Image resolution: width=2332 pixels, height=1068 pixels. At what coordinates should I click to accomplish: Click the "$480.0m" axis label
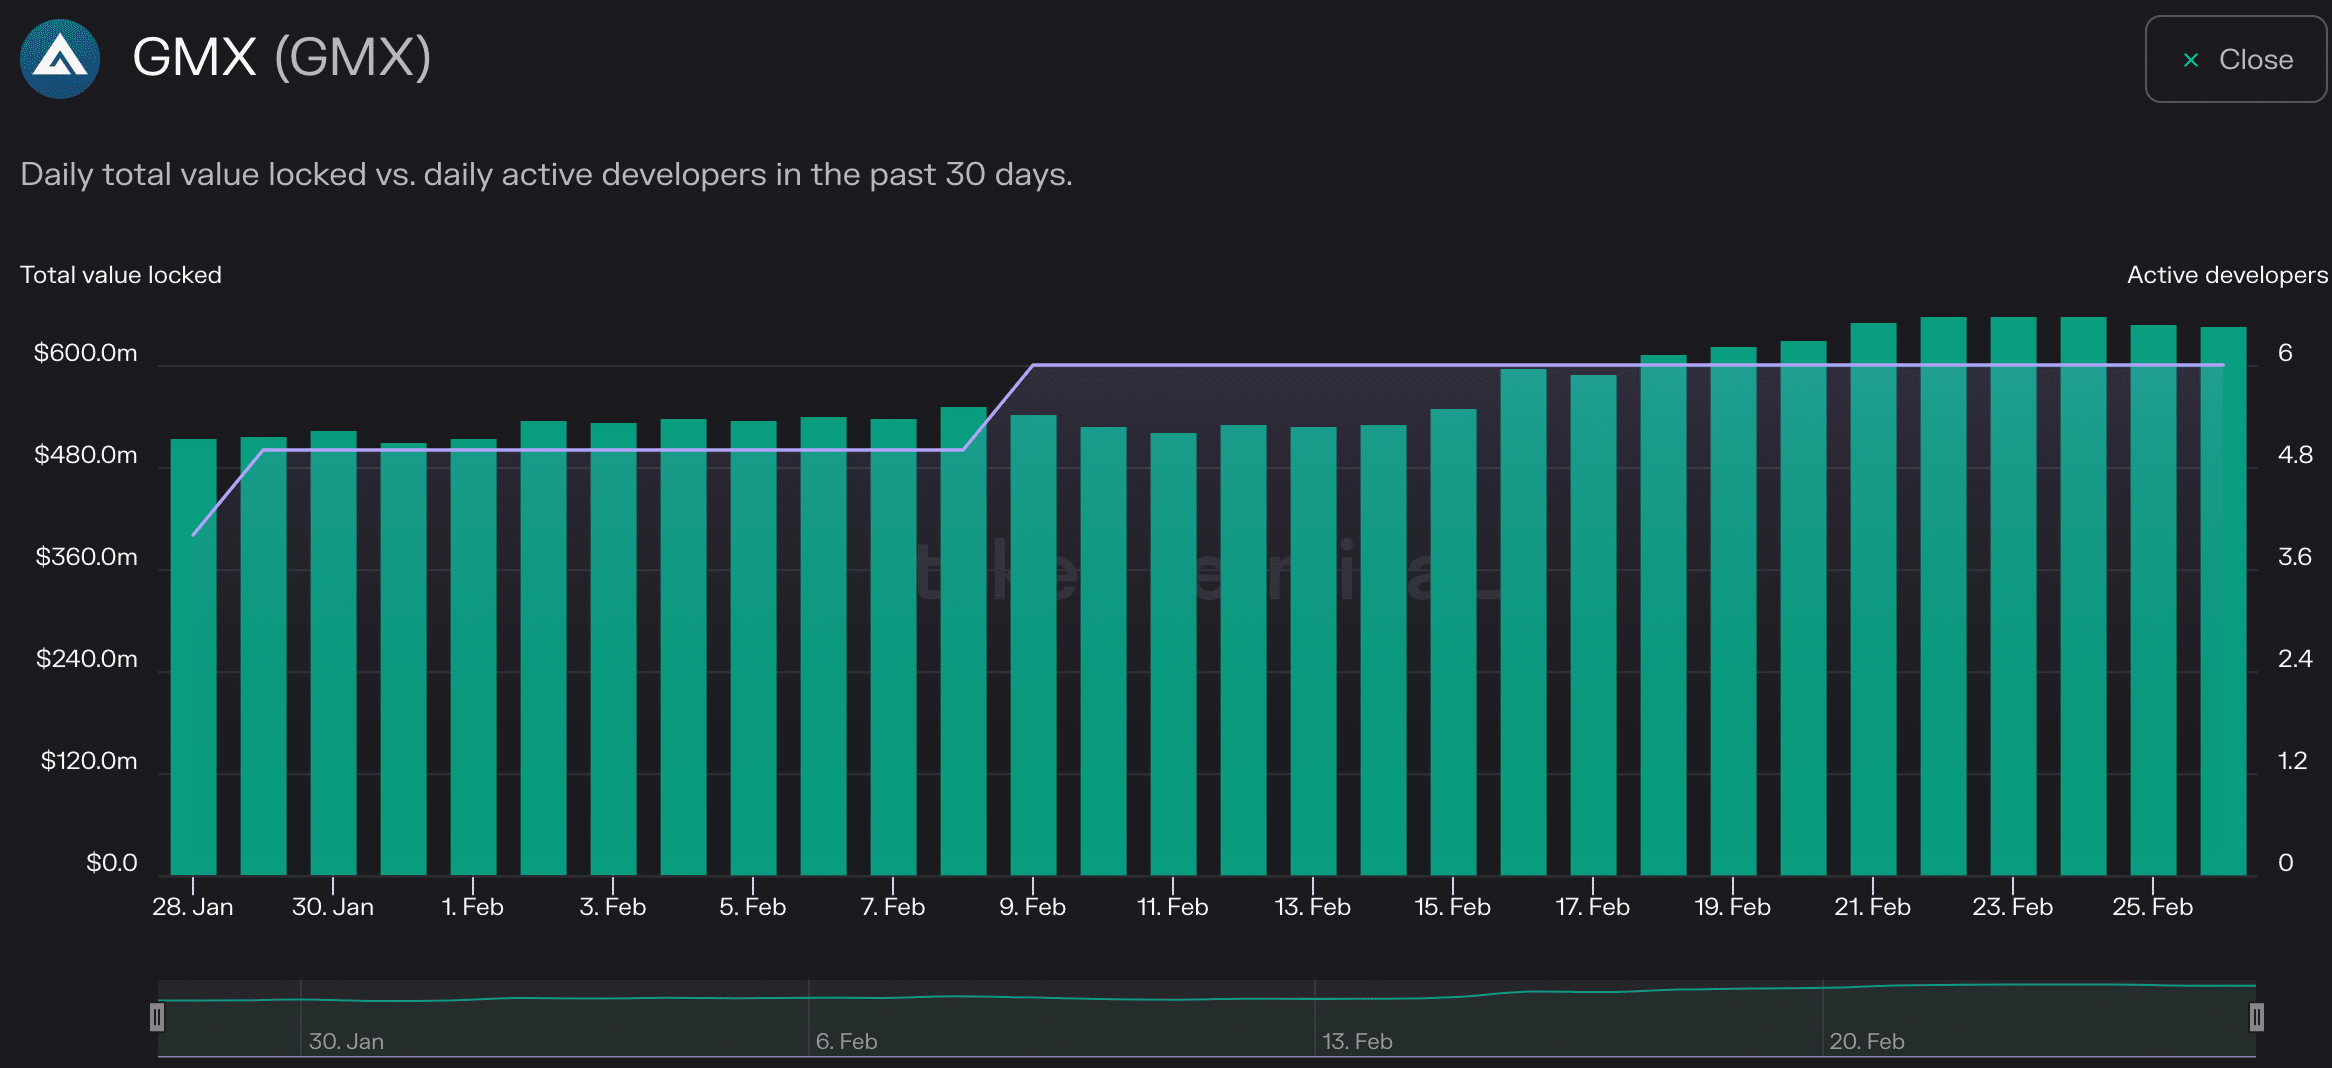coord(86,455)
